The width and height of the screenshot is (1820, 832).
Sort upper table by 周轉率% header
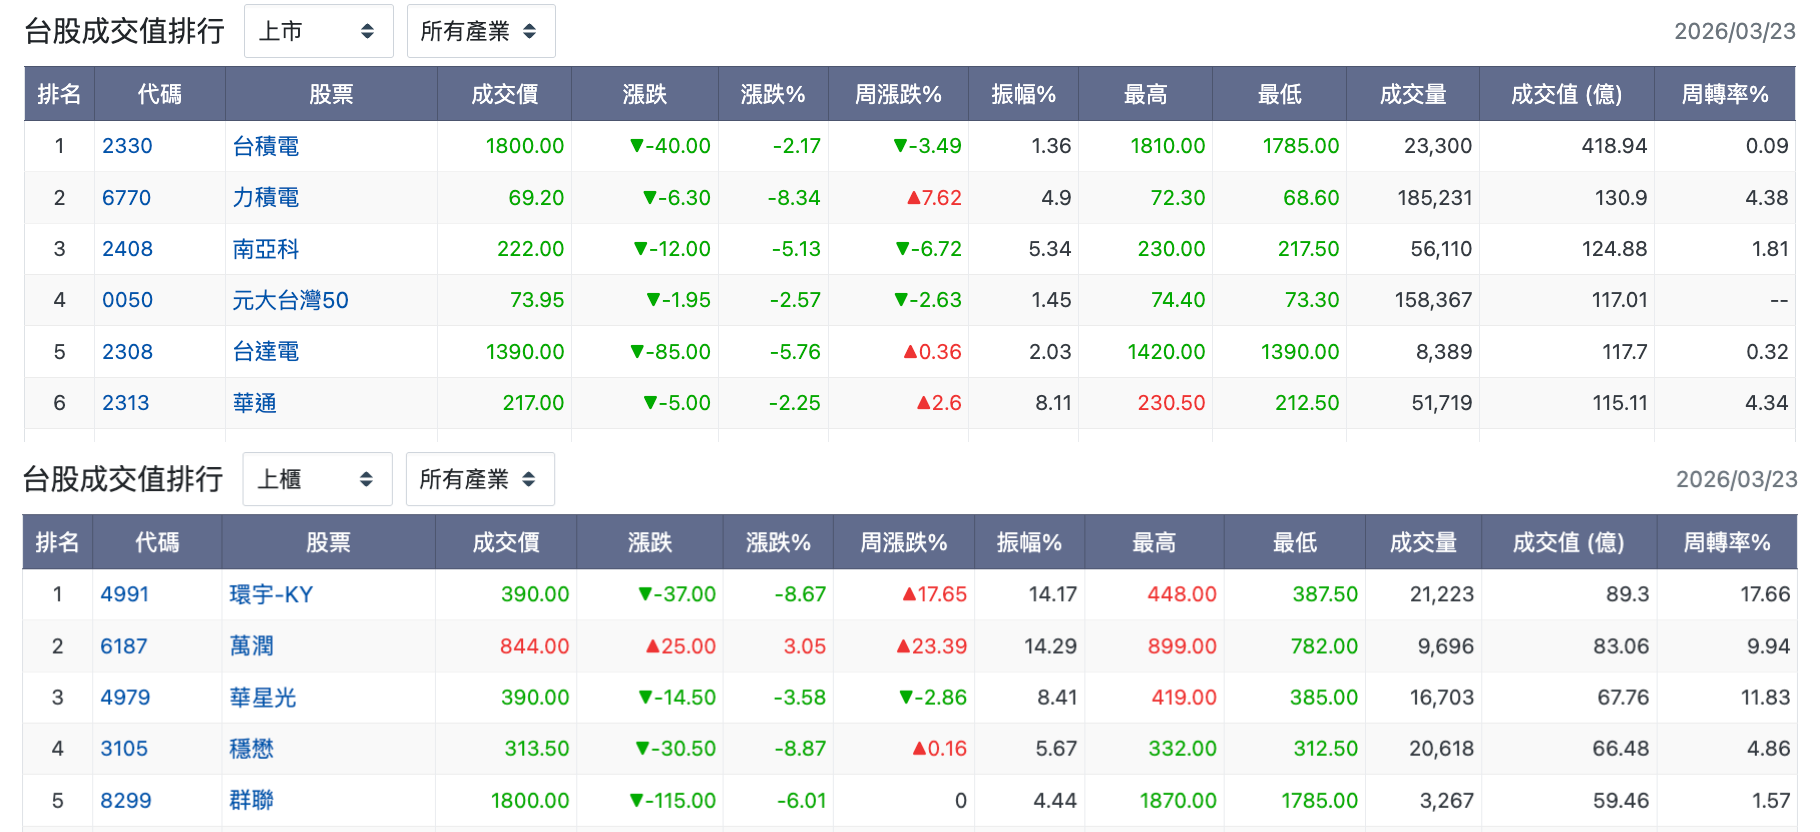click(1725, 94)
